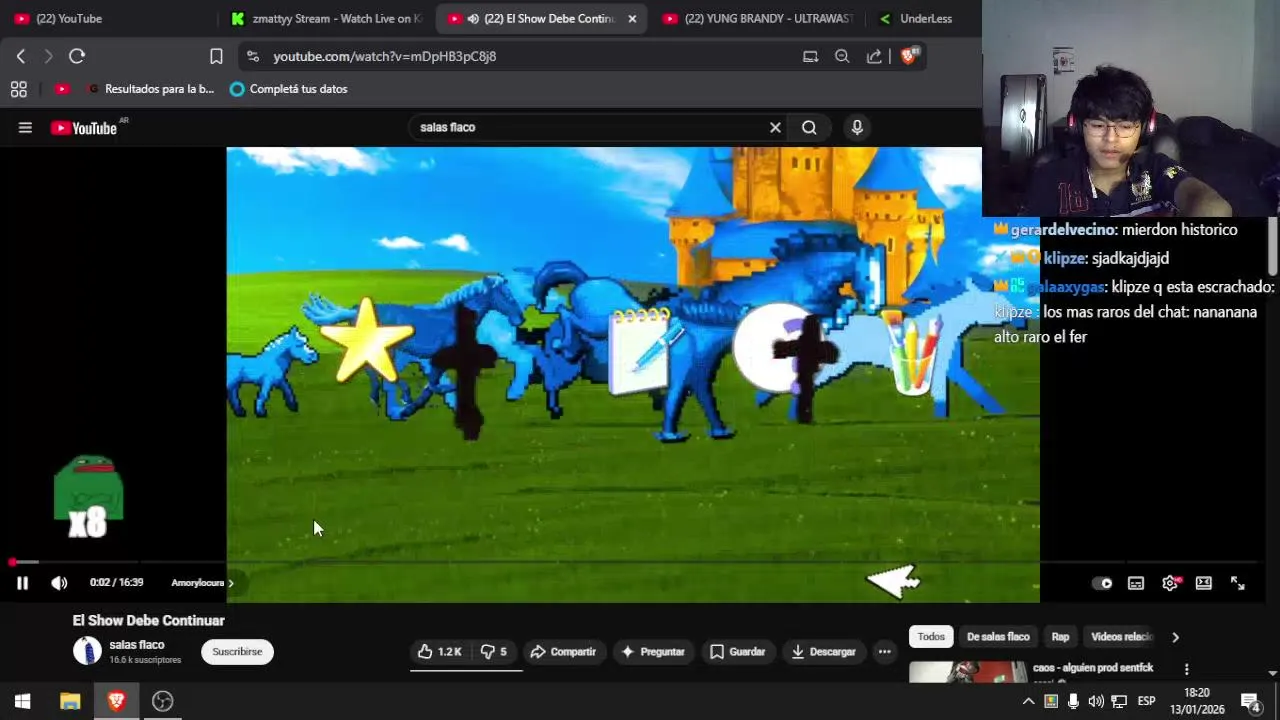Seek on the red video progress bar
1280x720 pixels.
click(x=640, y=563)
